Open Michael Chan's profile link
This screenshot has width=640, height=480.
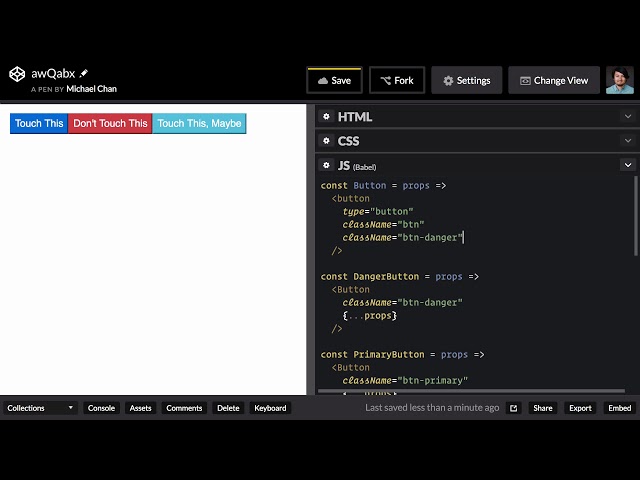point(91,89)
